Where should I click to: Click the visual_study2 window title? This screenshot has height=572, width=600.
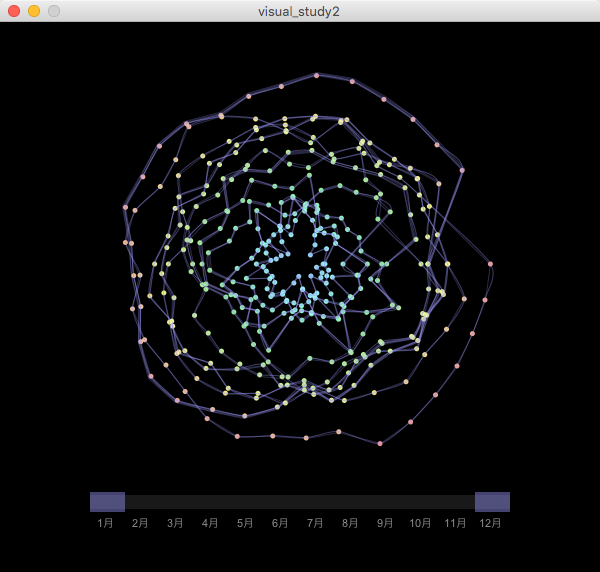point(299,11)
